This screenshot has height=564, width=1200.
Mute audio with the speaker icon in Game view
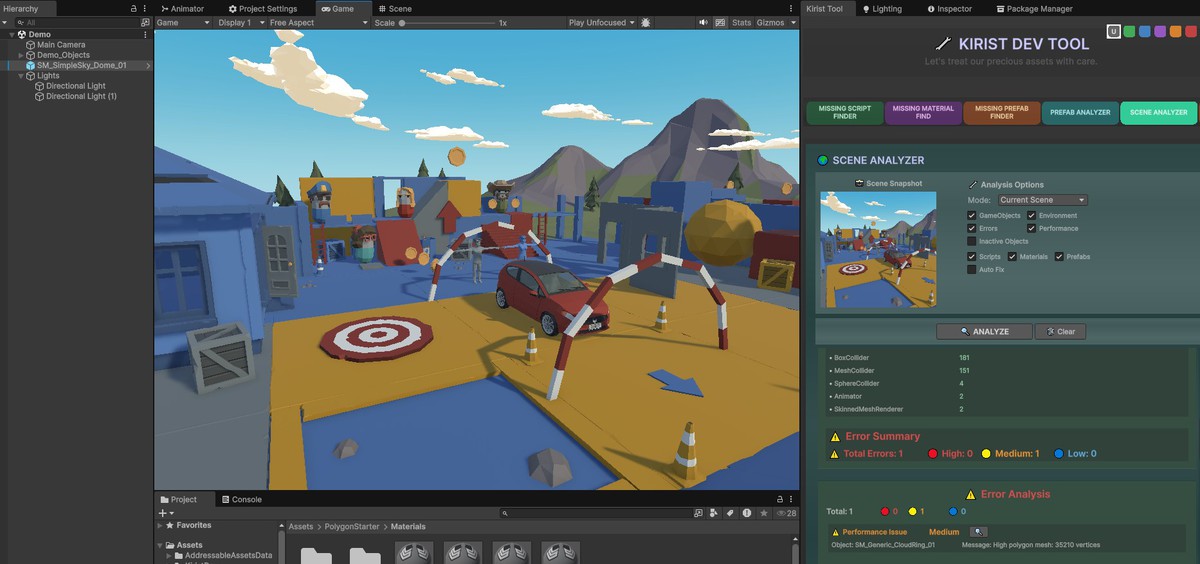[x=704, y=22]
